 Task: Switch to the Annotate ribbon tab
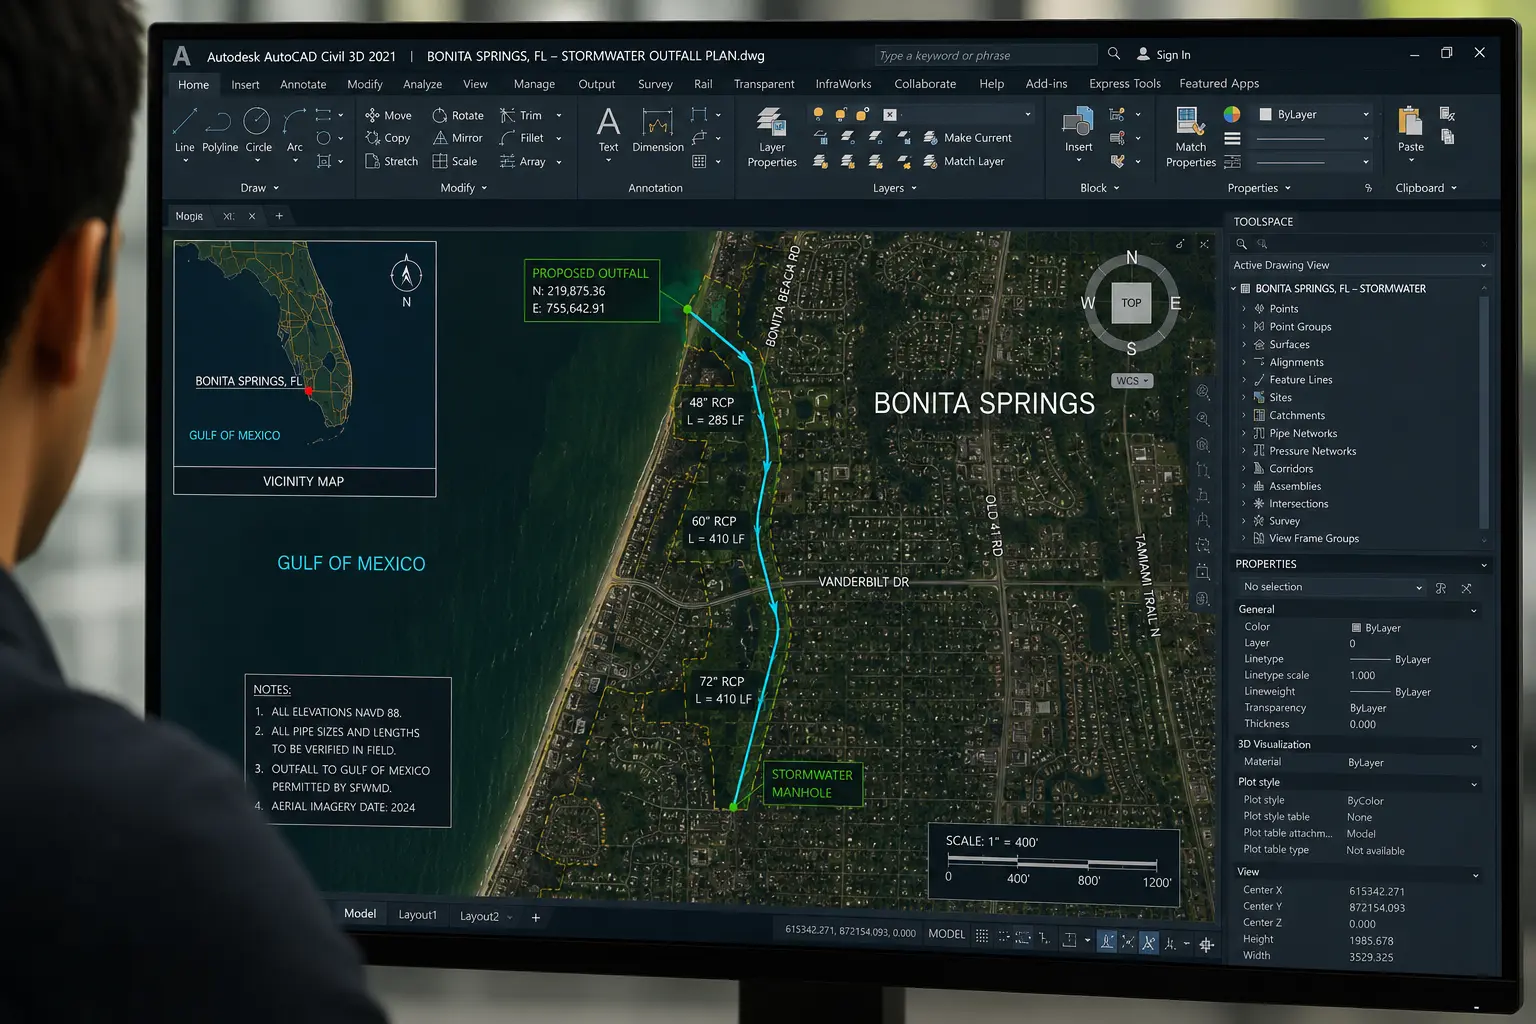tap(303, 85)
